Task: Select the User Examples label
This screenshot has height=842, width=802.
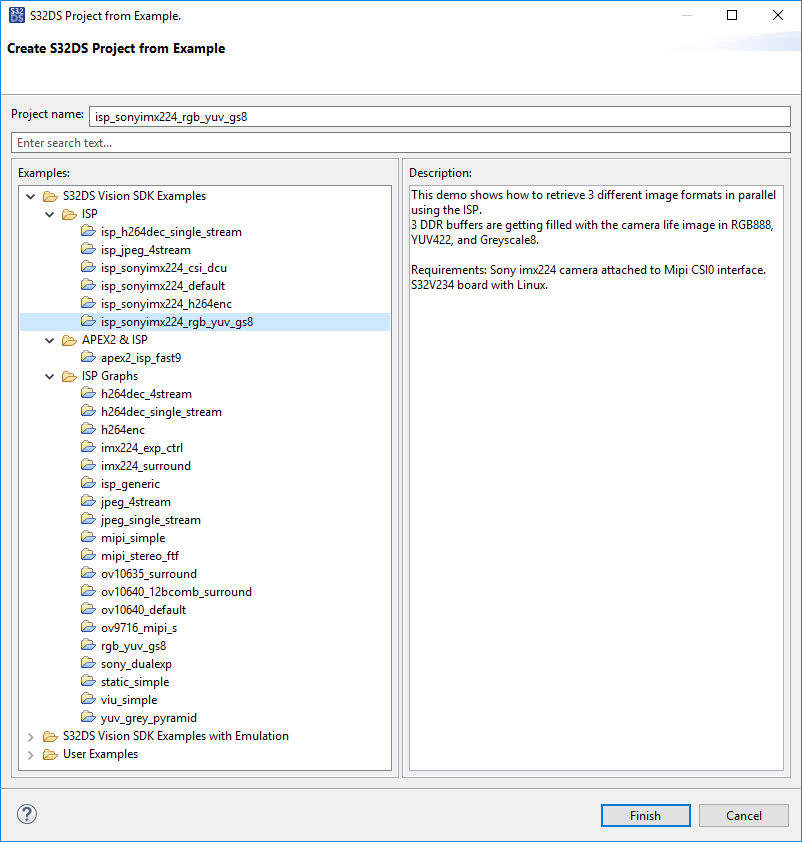Action: 100,754
